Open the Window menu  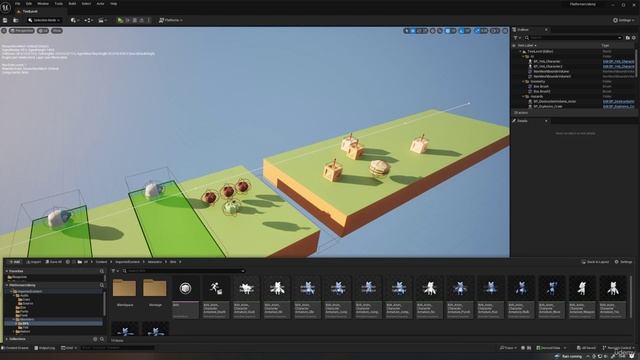pyautogui.click(x=43, y=4)
